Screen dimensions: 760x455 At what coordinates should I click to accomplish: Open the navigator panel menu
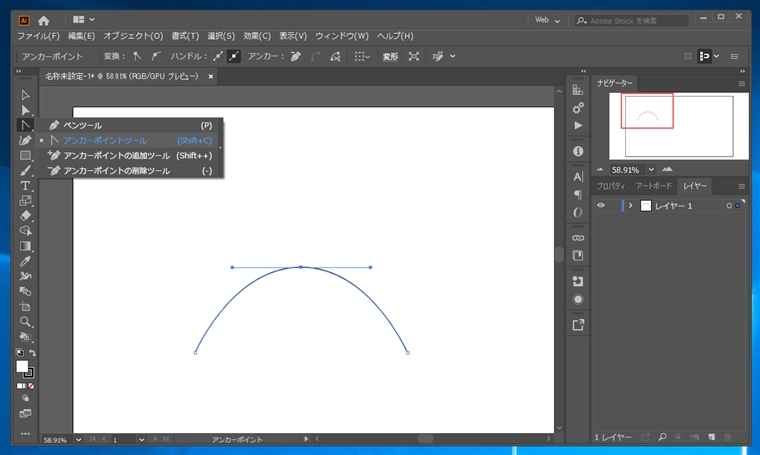point(742,83)
